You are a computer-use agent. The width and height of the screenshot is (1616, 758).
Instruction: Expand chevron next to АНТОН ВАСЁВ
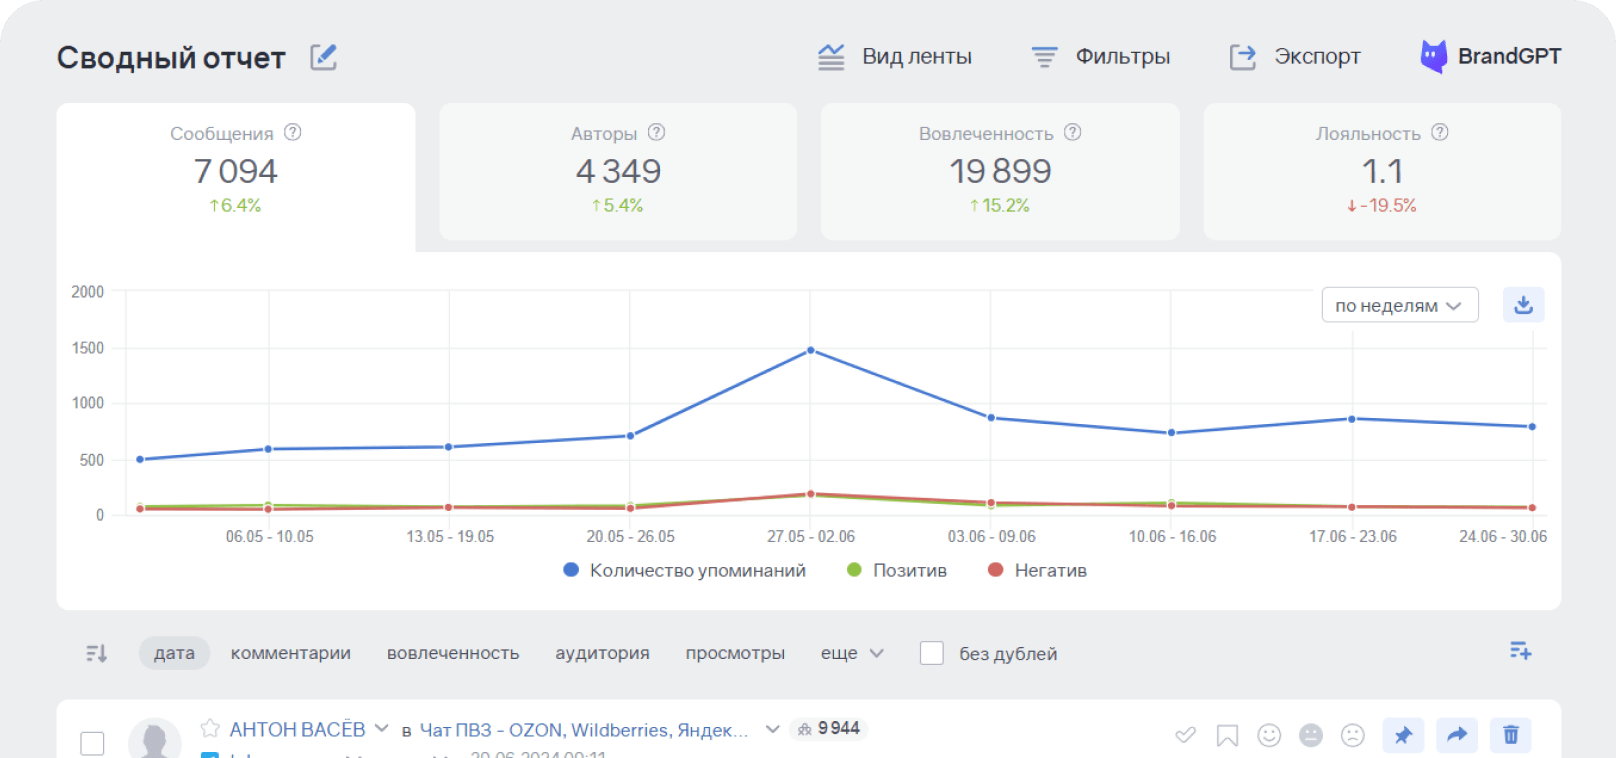pos(382,729)
